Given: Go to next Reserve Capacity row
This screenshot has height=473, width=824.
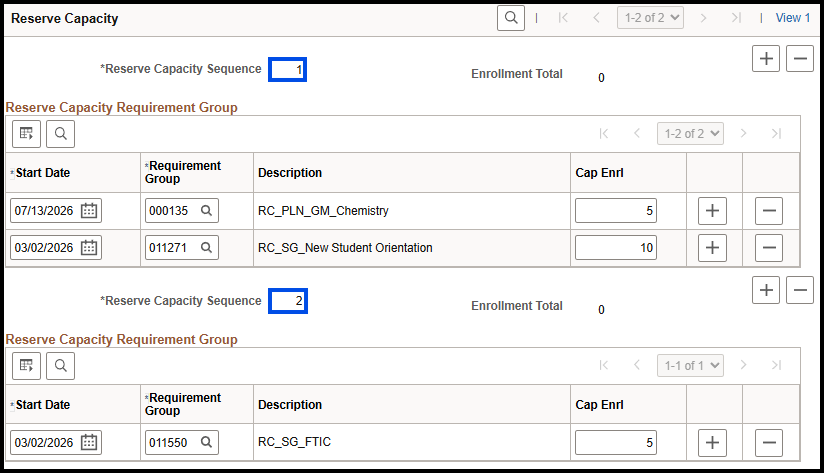Looking at the screenshot, I should coord(703,18).
